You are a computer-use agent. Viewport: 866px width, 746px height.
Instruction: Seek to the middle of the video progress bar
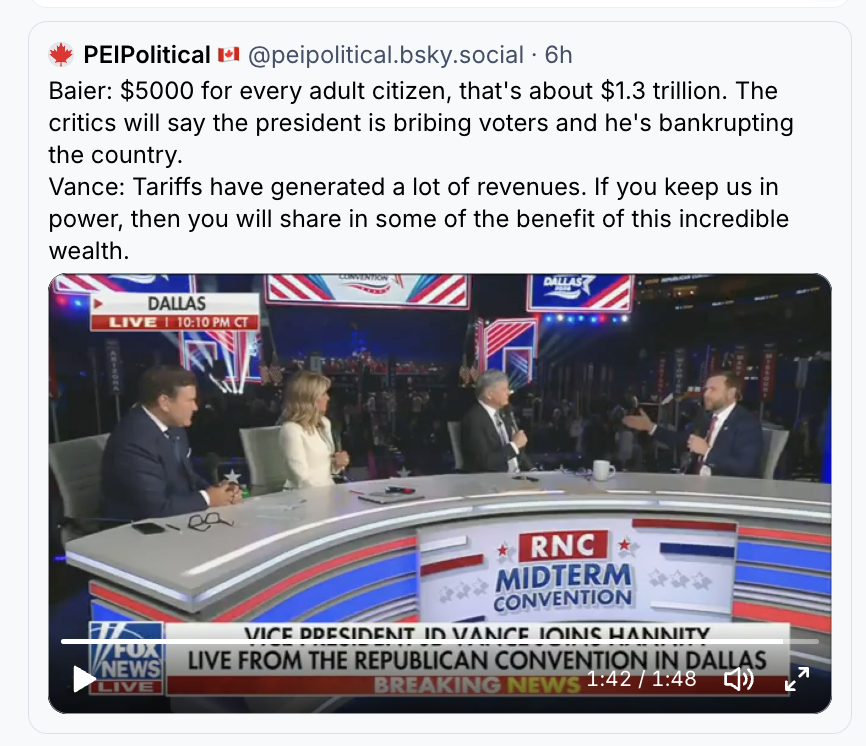pyautogui.click(x=440, y=642)
